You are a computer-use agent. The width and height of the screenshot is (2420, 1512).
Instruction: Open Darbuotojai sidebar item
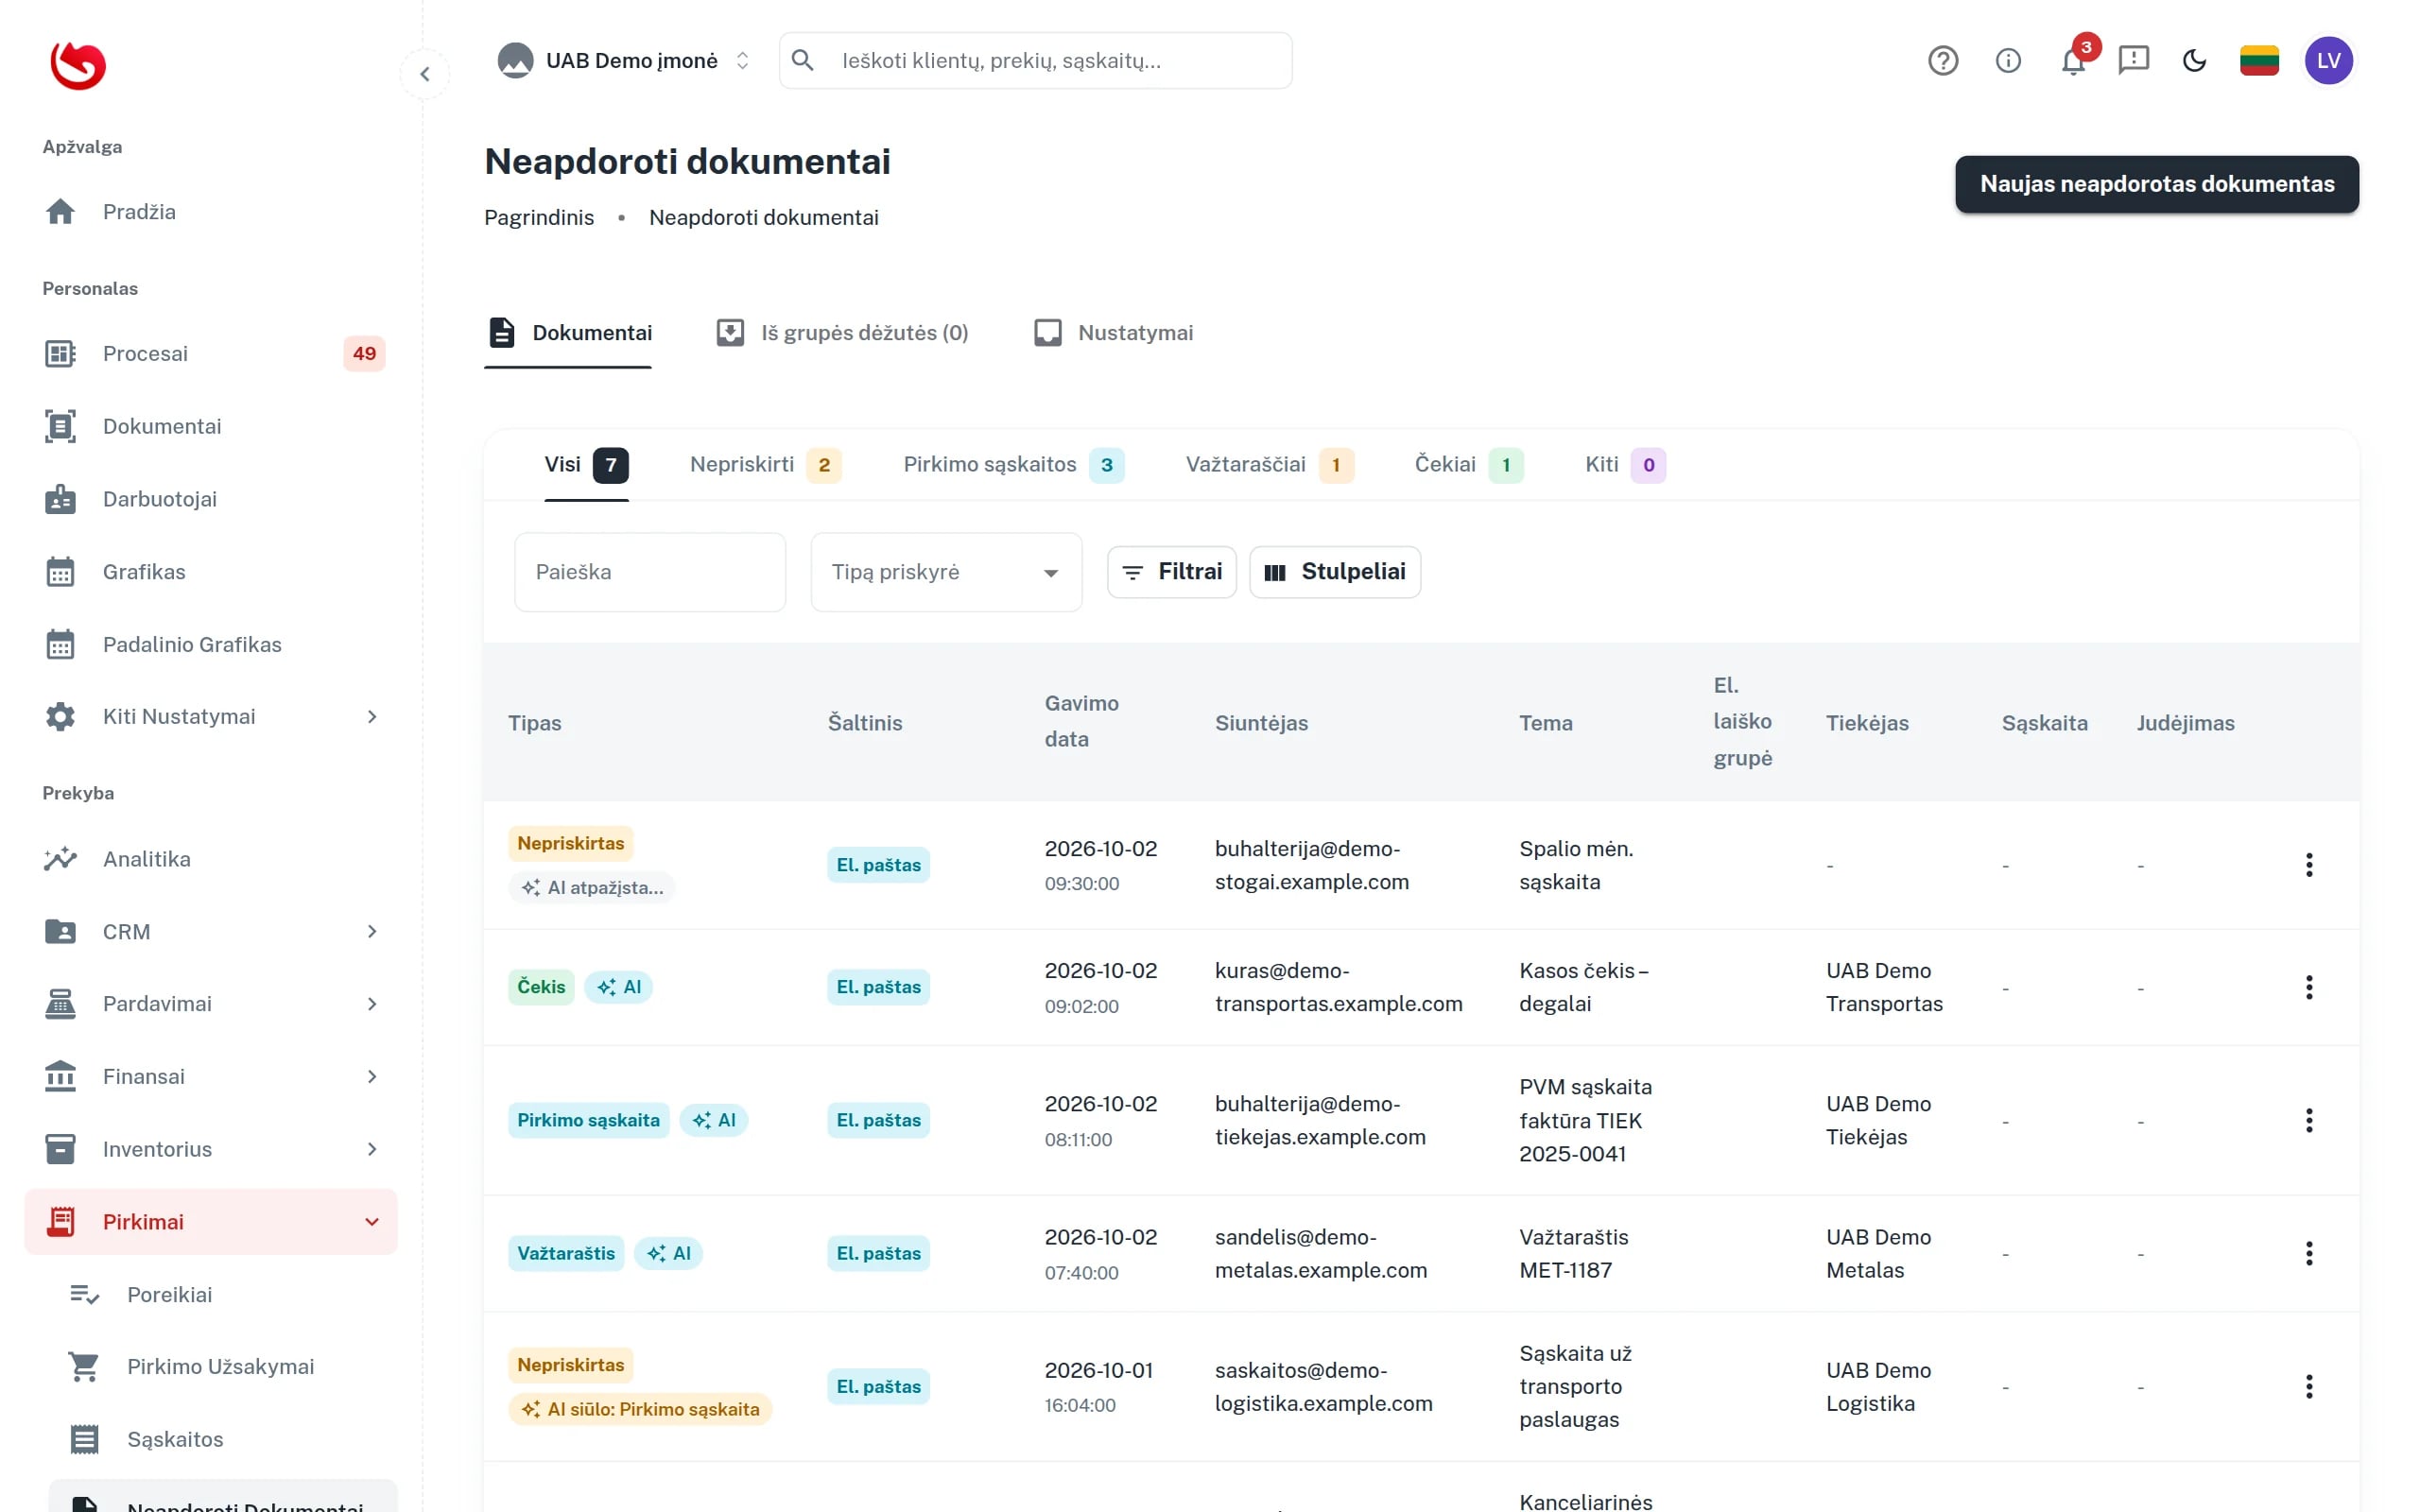click(x=211, y=499)
